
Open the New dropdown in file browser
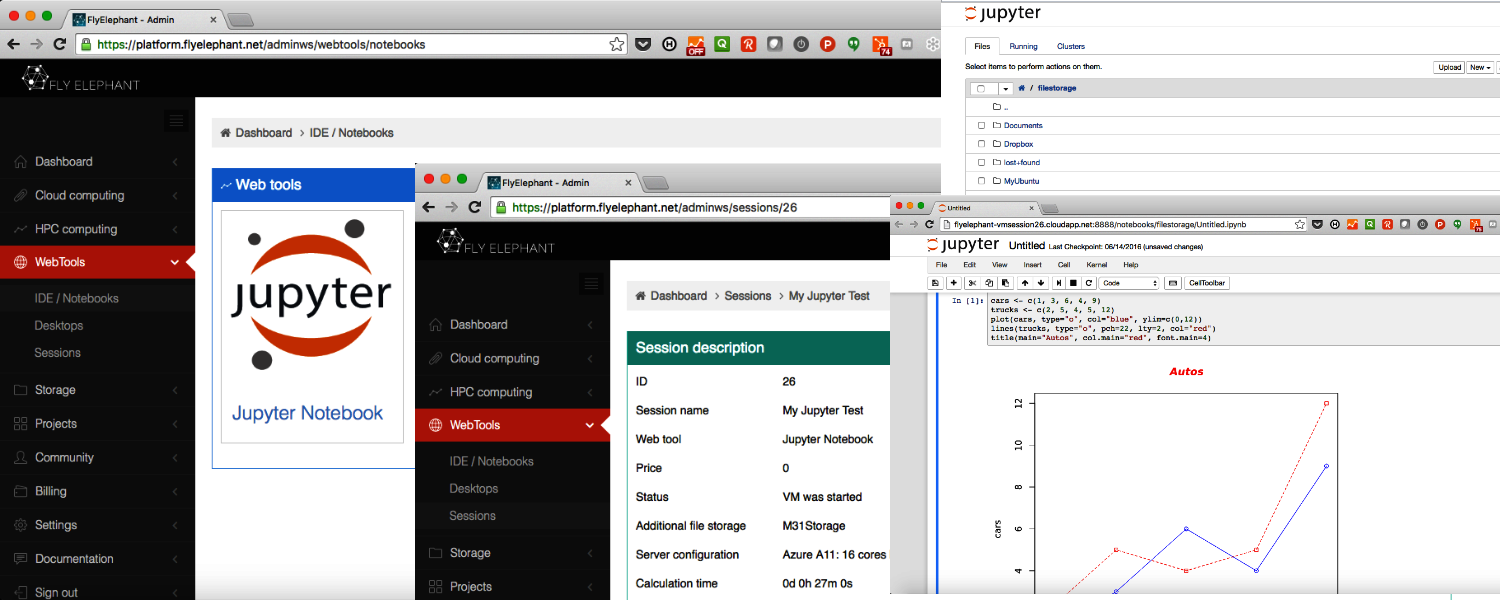(1479, 67)
